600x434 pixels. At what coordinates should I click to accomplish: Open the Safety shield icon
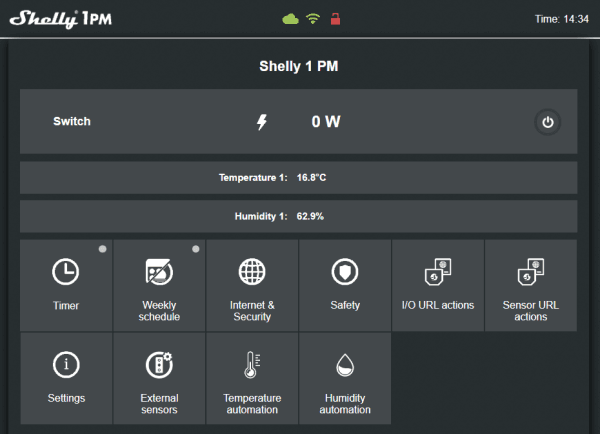pos(345,272)
